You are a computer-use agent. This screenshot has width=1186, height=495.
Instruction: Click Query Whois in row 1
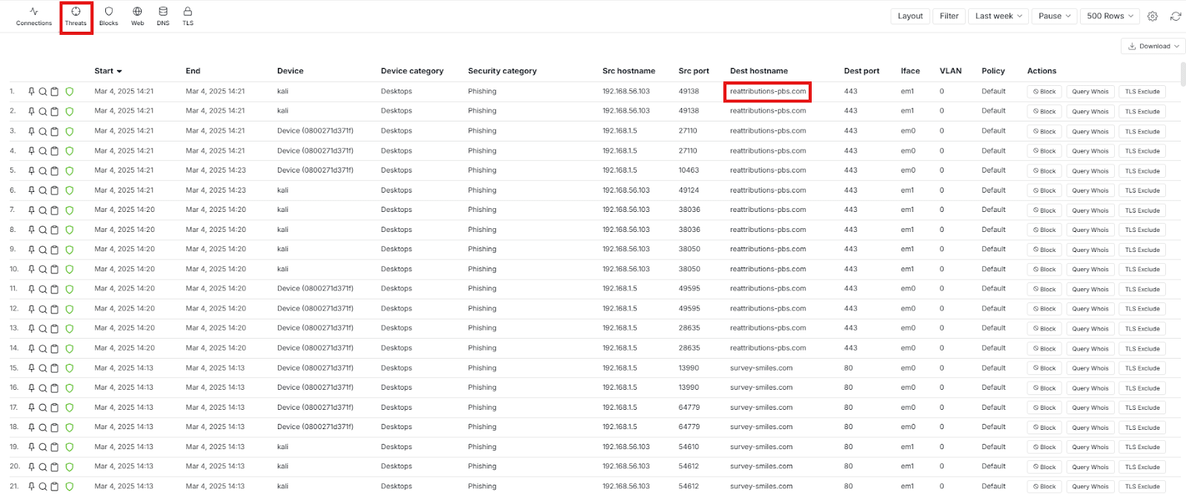pos(1090,91)
